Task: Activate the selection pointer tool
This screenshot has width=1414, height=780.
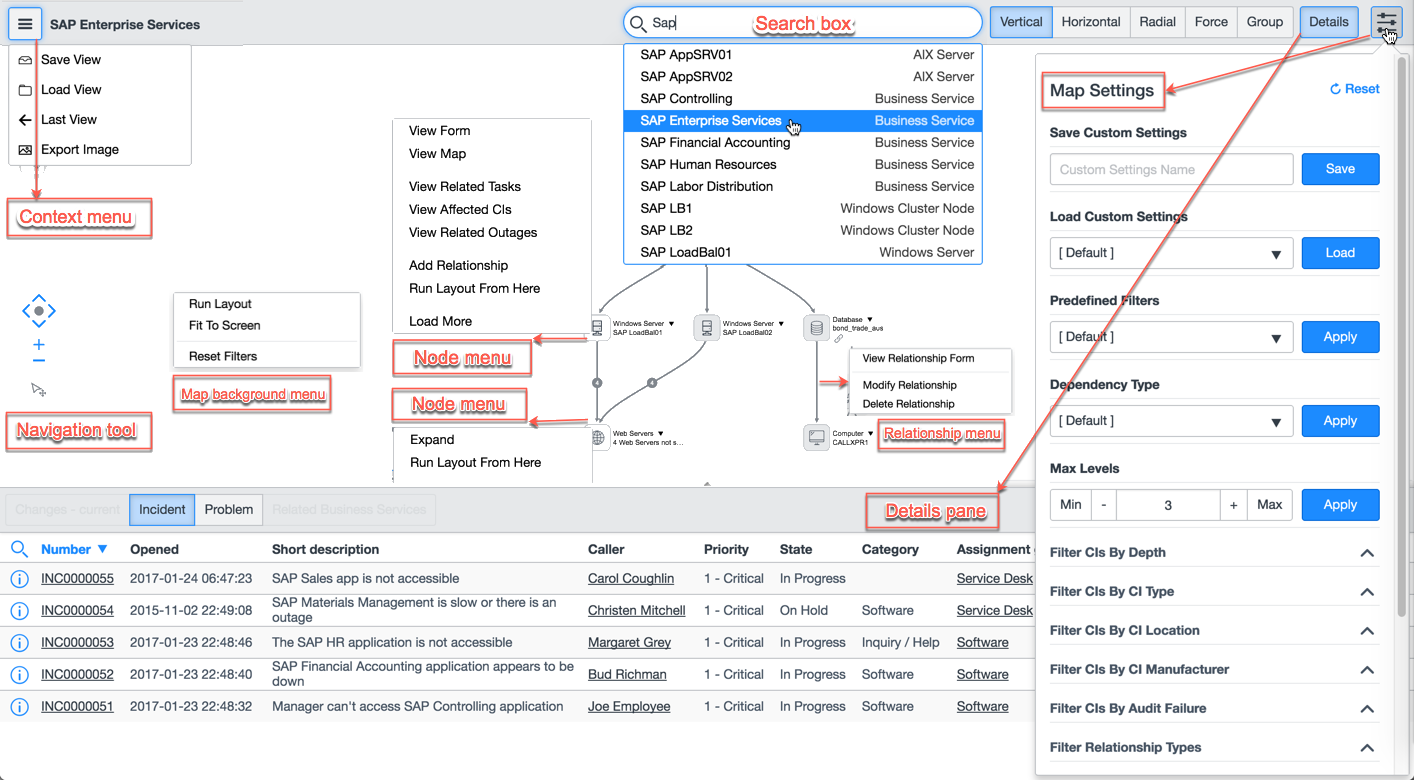Action: [x=39, y=389]
